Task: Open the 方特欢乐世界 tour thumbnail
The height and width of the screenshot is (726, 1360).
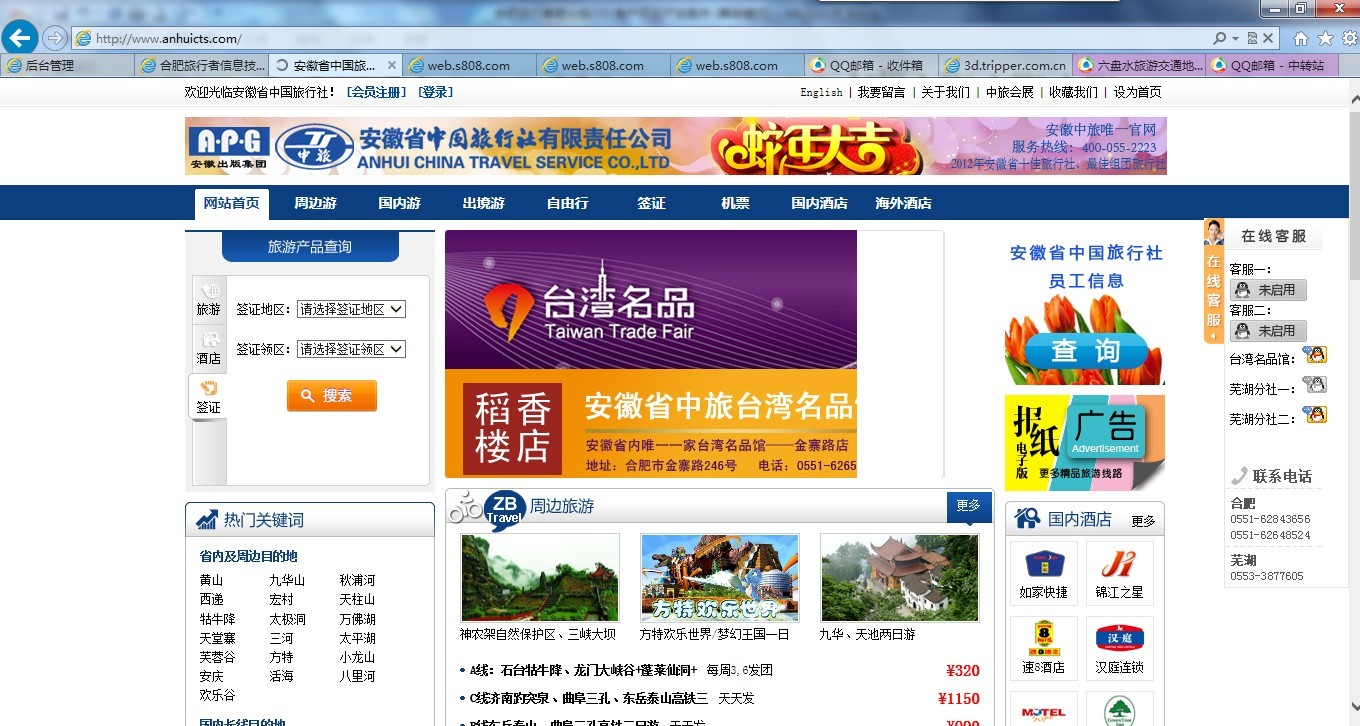Action: 719,578
